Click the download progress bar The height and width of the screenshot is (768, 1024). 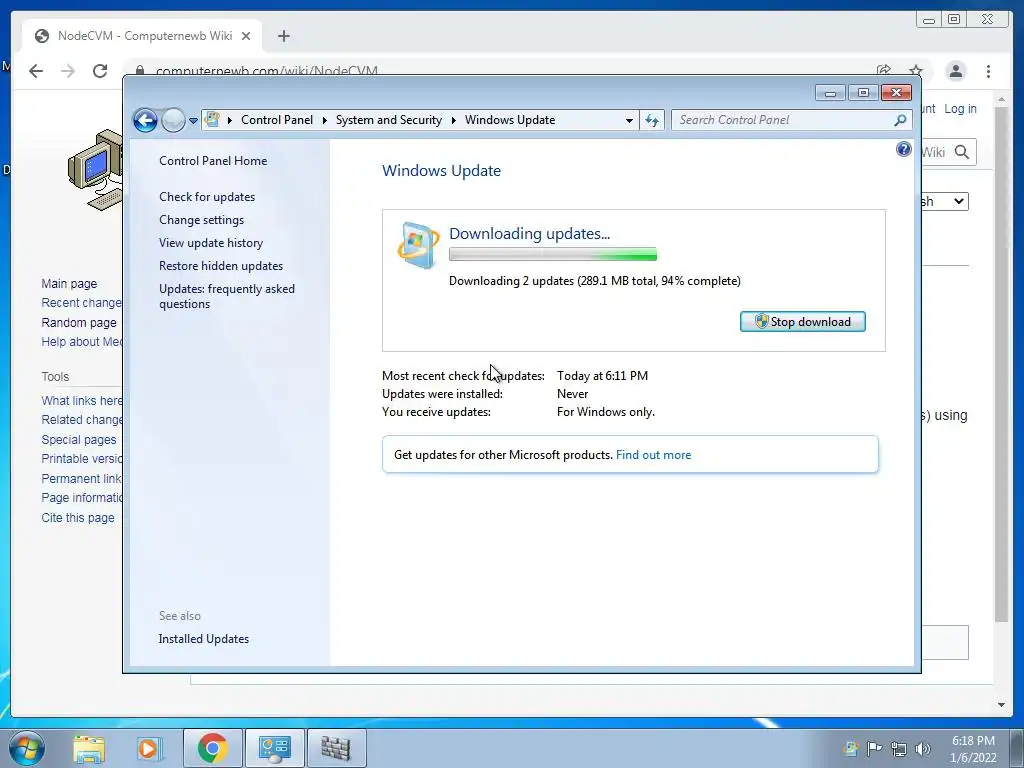click(x=552, y=255)
